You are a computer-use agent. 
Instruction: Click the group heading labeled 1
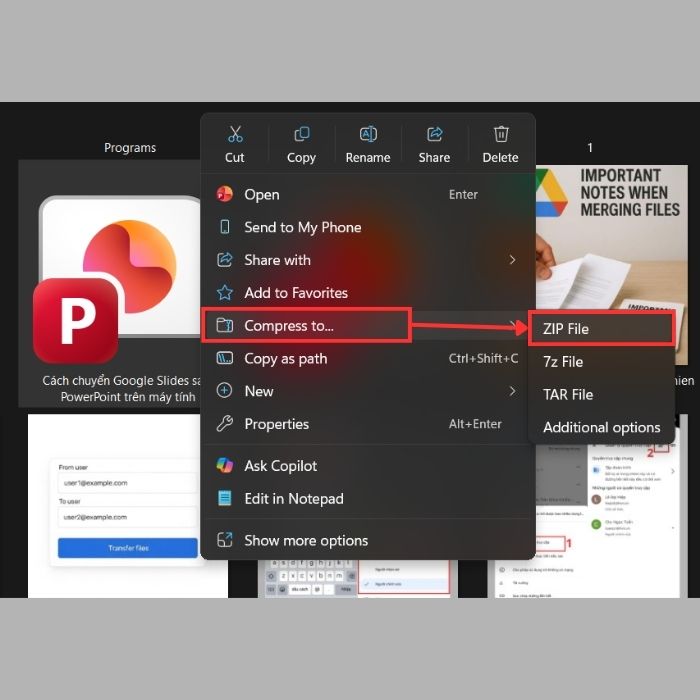[590, 148]
